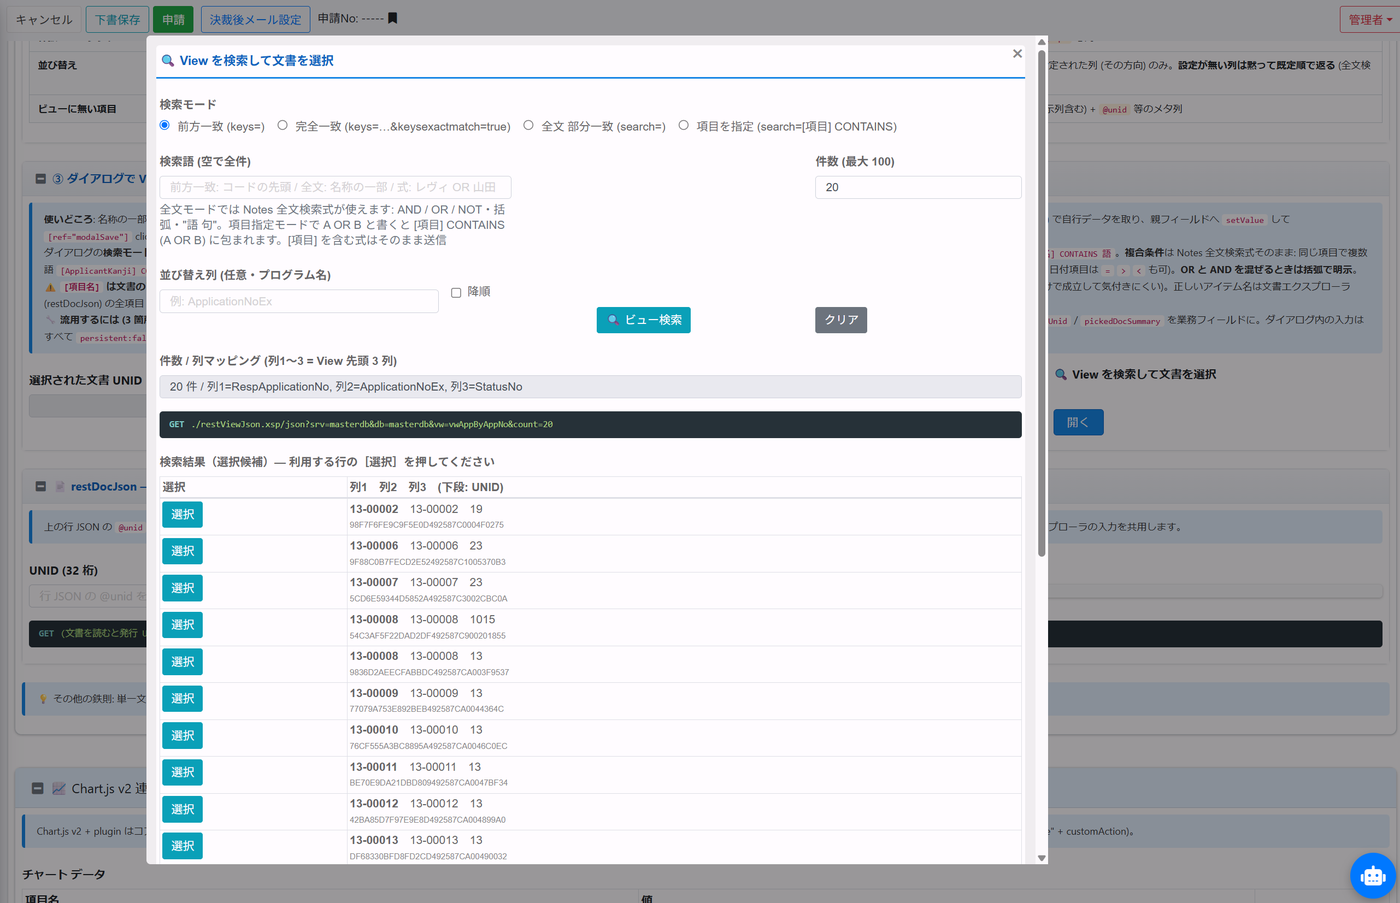Collapse the ③ ダイアログ section

point(40,179)
